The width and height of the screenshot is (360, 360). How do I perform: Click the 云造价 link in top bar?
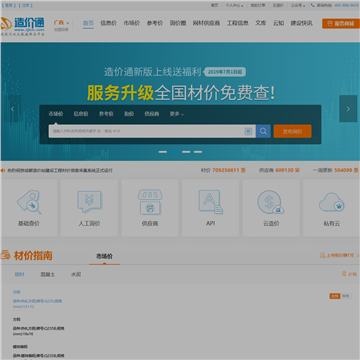pos(278,5)
